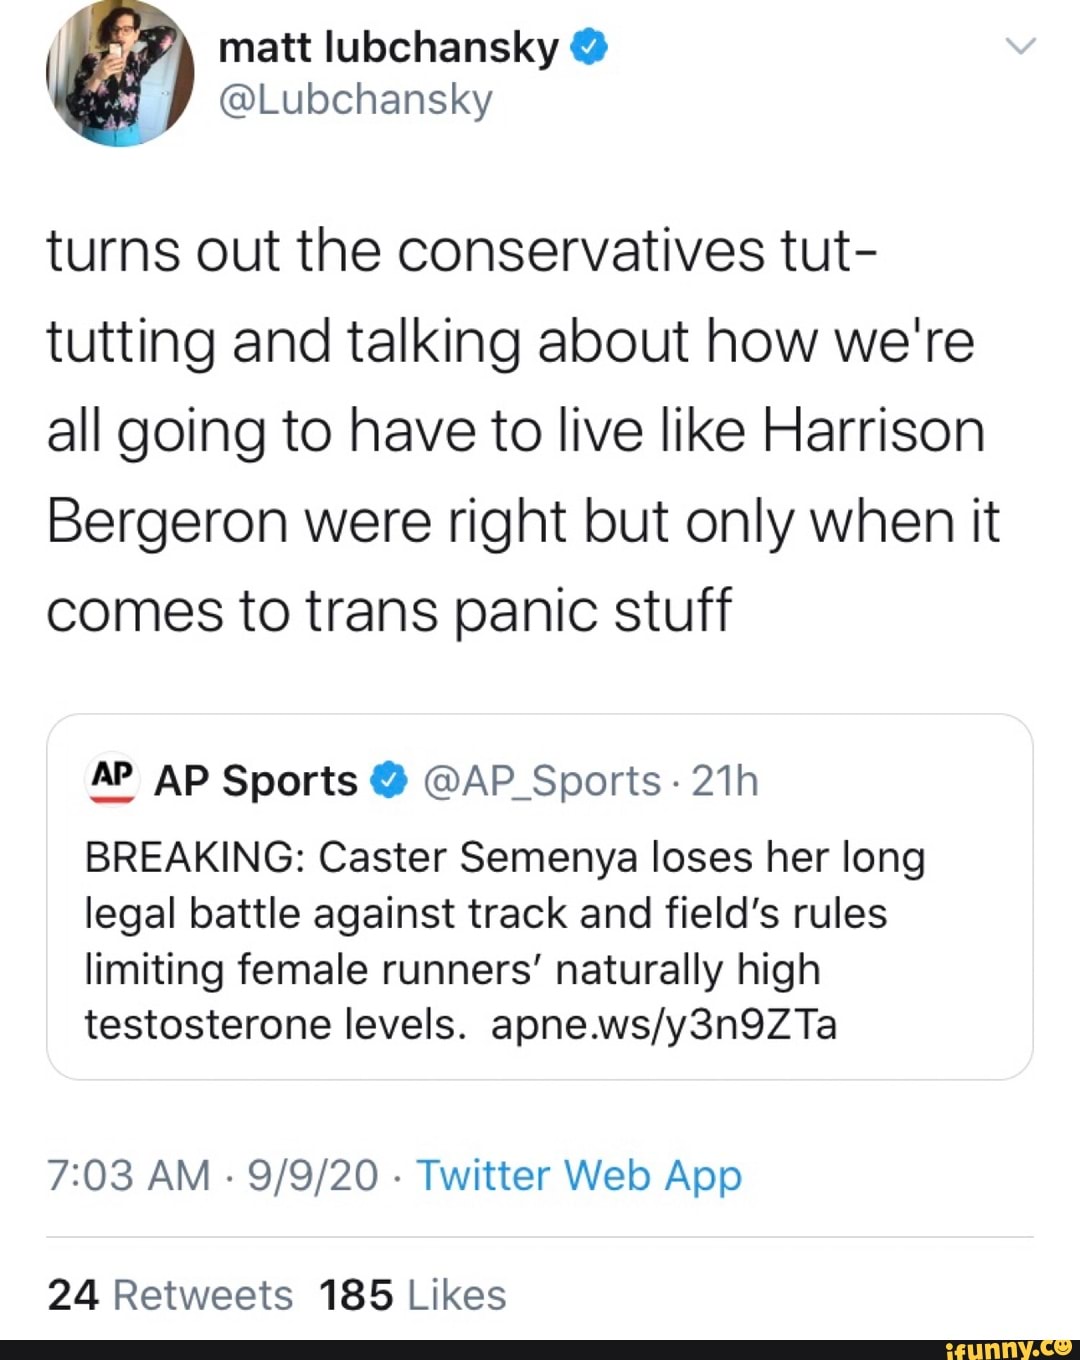Click the matt lubchansky display name
Screen dimensions: 1080x1360
[388, 47]
